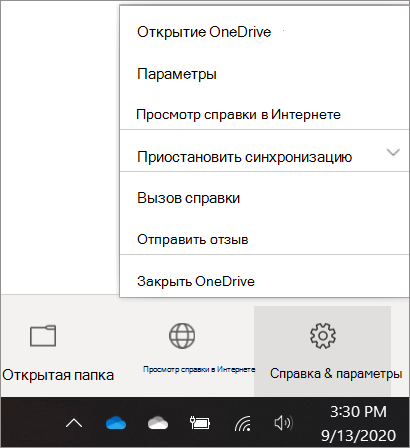Click the Справка & параметры text label
Screen dimensions: 410x448
pos(336,374)
